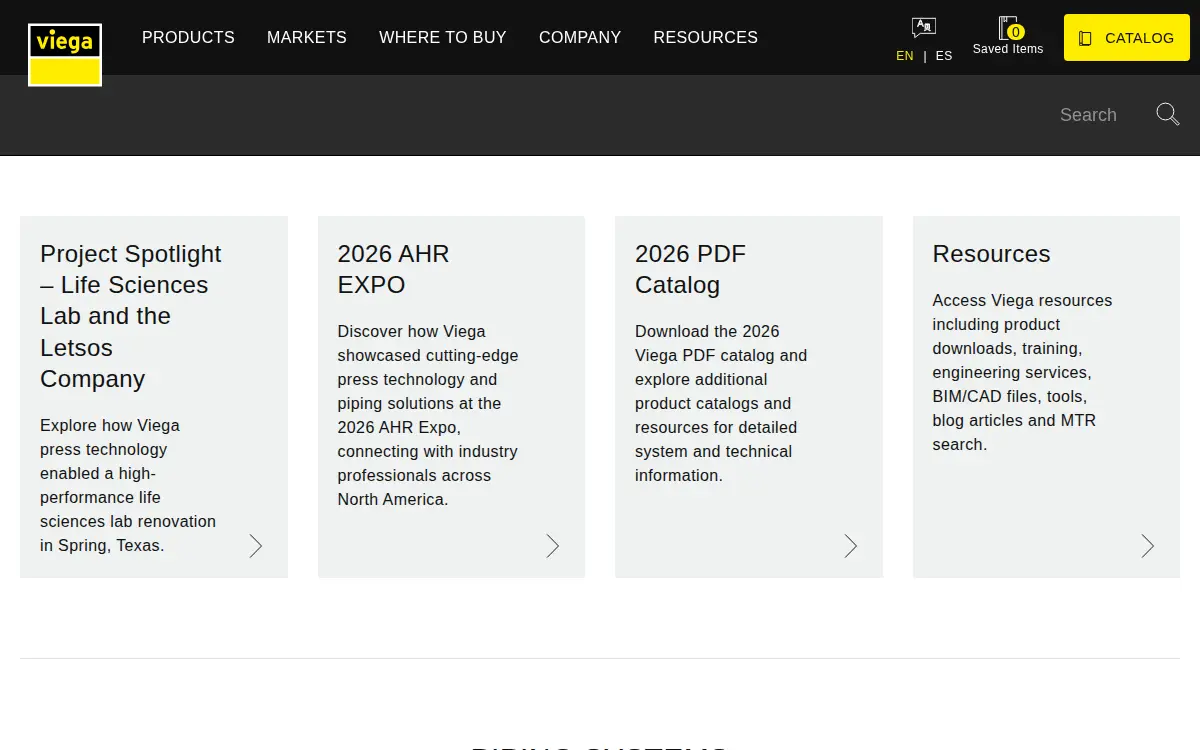This screenshot has height=750, width=1200.
Task: Click the saved items count badge 0
Action: tap(1016, 32)
